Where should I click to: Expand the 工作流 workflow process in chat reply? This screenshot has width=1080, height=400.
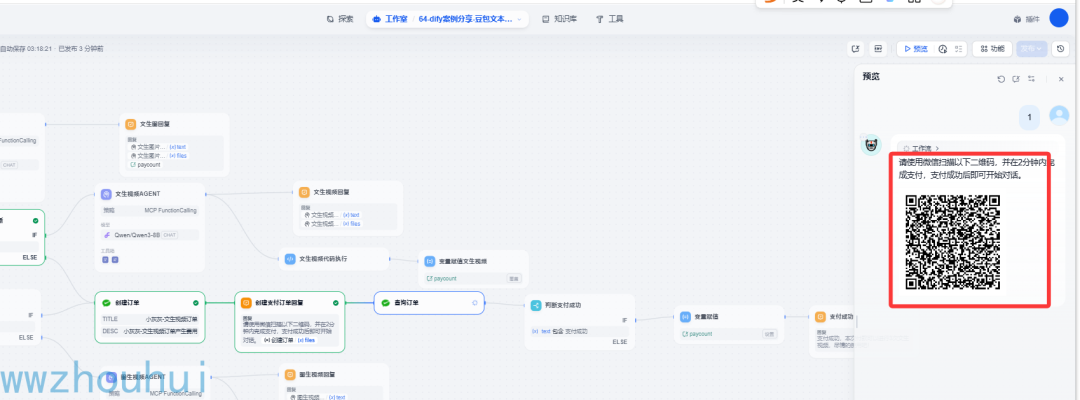[x=920, y=148]
